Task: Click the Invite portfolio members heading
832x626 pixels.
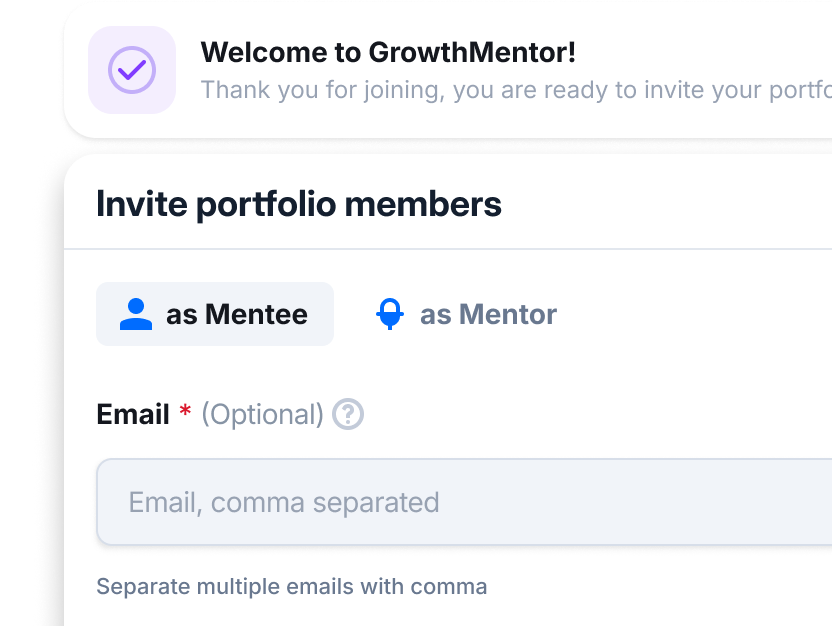Action: 299,204
